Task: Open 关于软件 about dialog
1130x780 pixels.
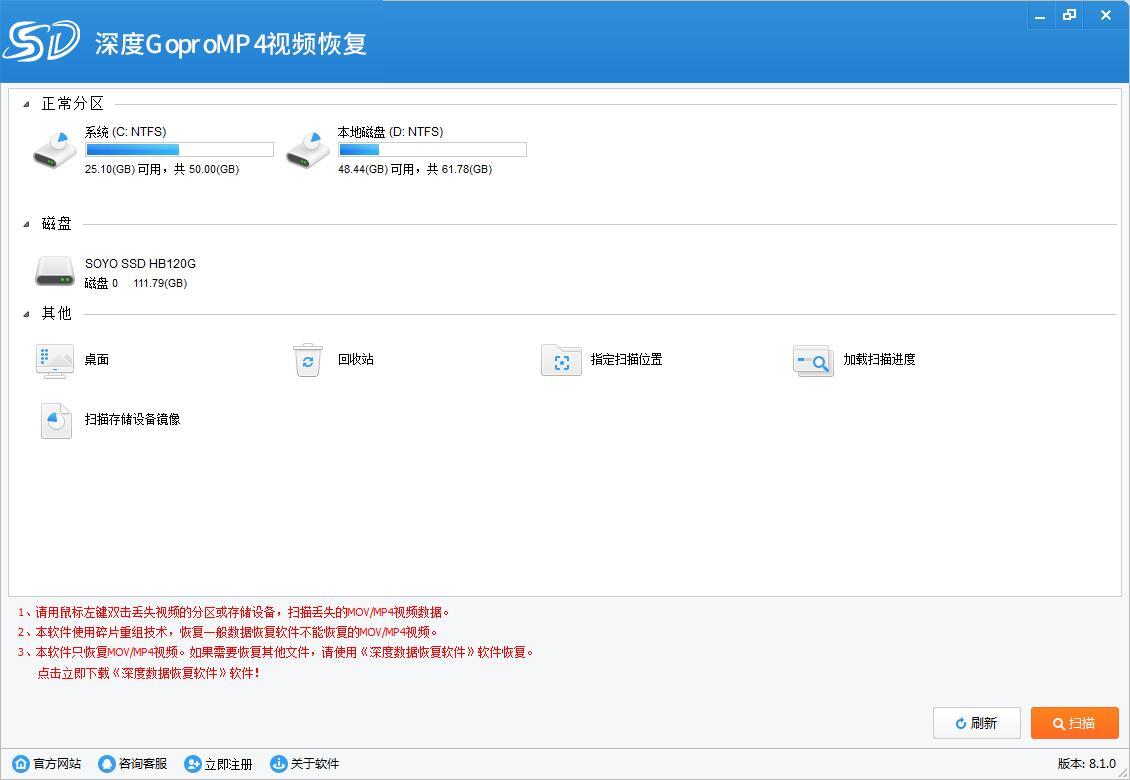Action: click(305, 764)
